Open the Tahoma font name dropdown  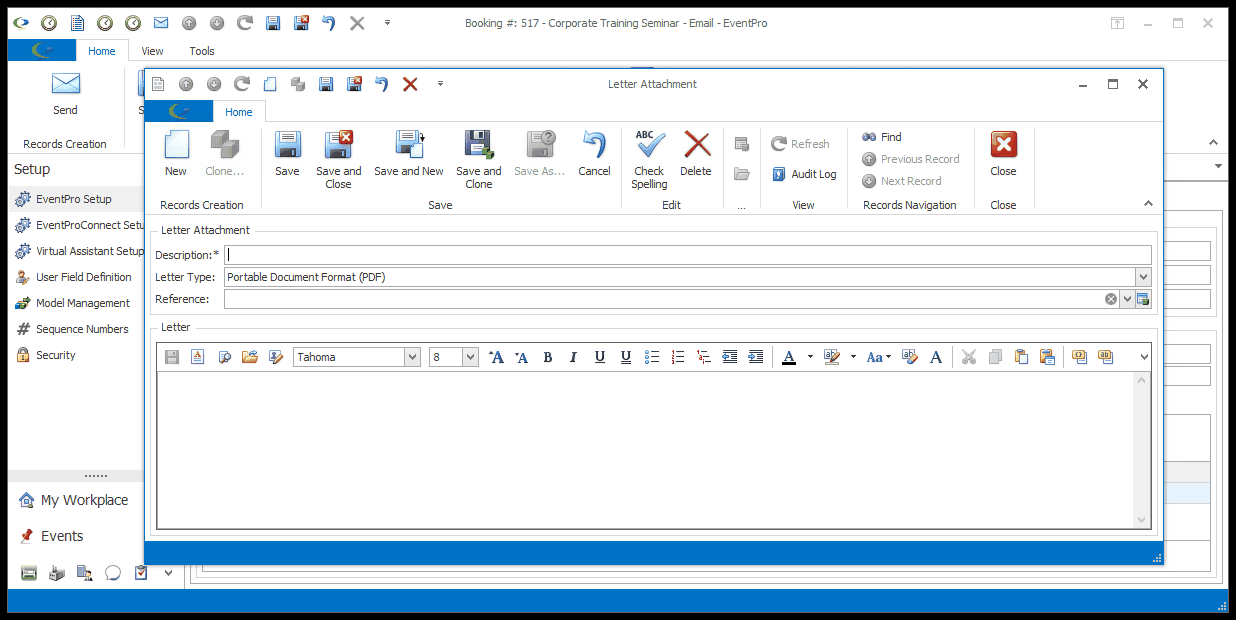click(412, 357)
